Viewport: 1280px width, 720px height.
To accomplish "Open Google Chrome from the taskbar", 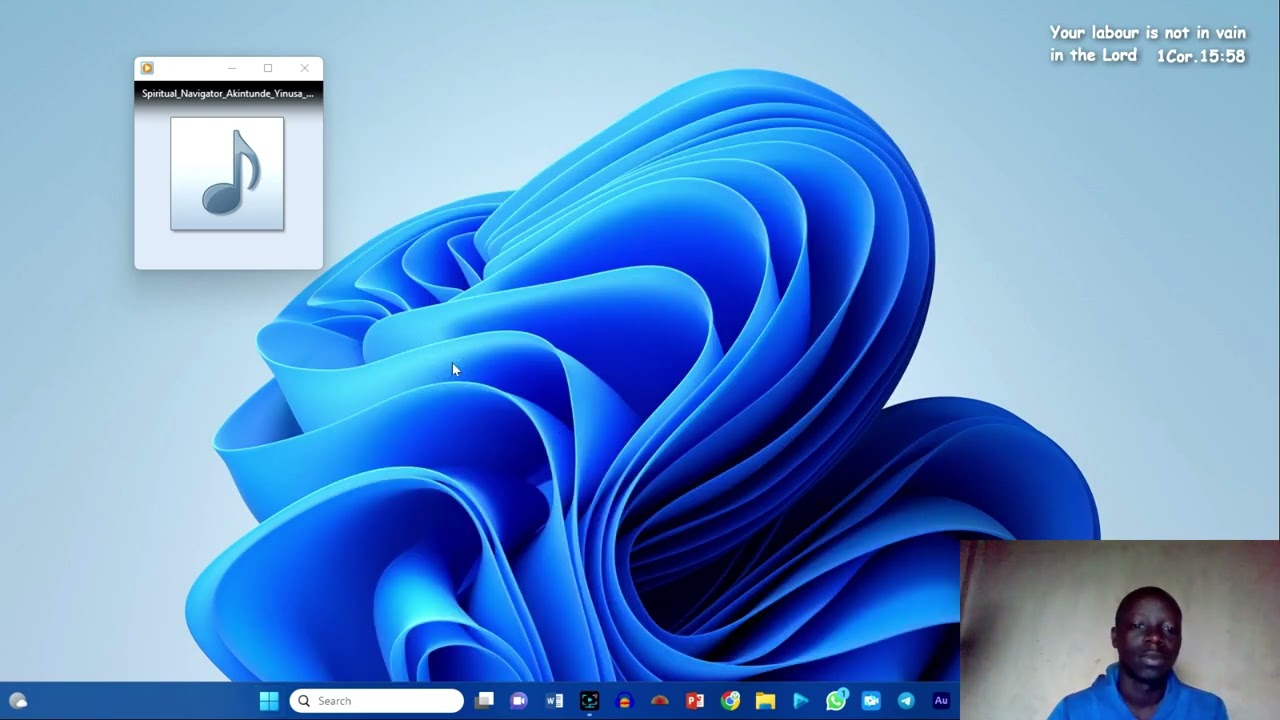I will (731, 701).
